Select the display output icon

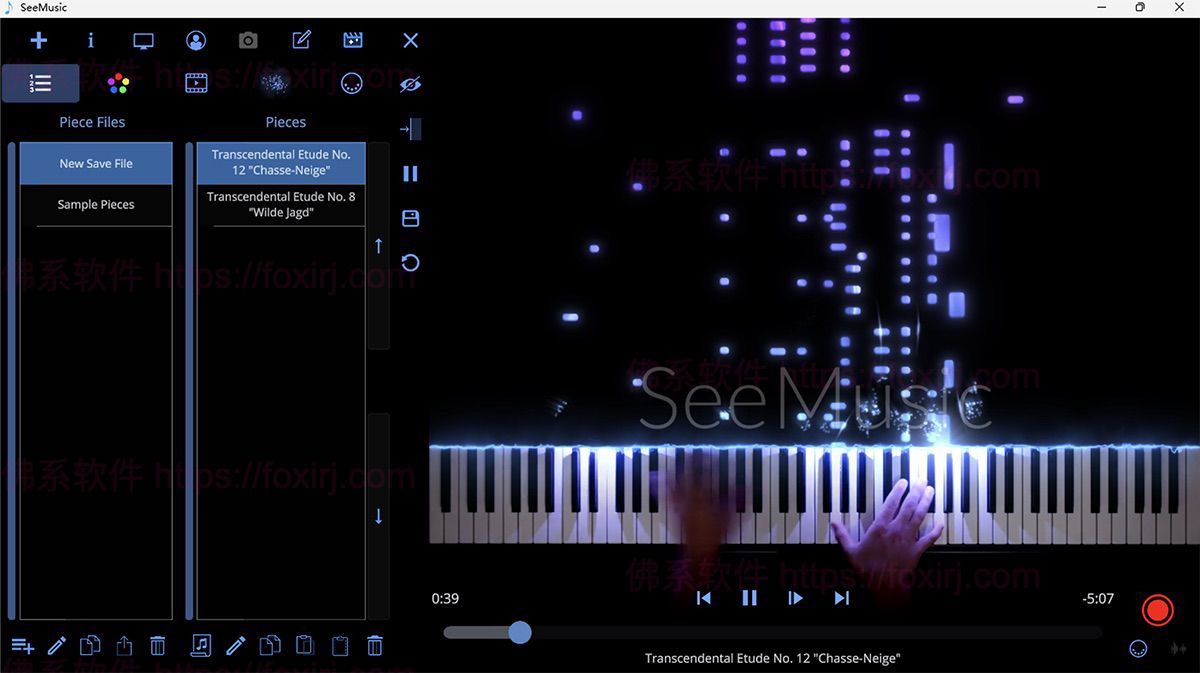click(x=143, y=40)
